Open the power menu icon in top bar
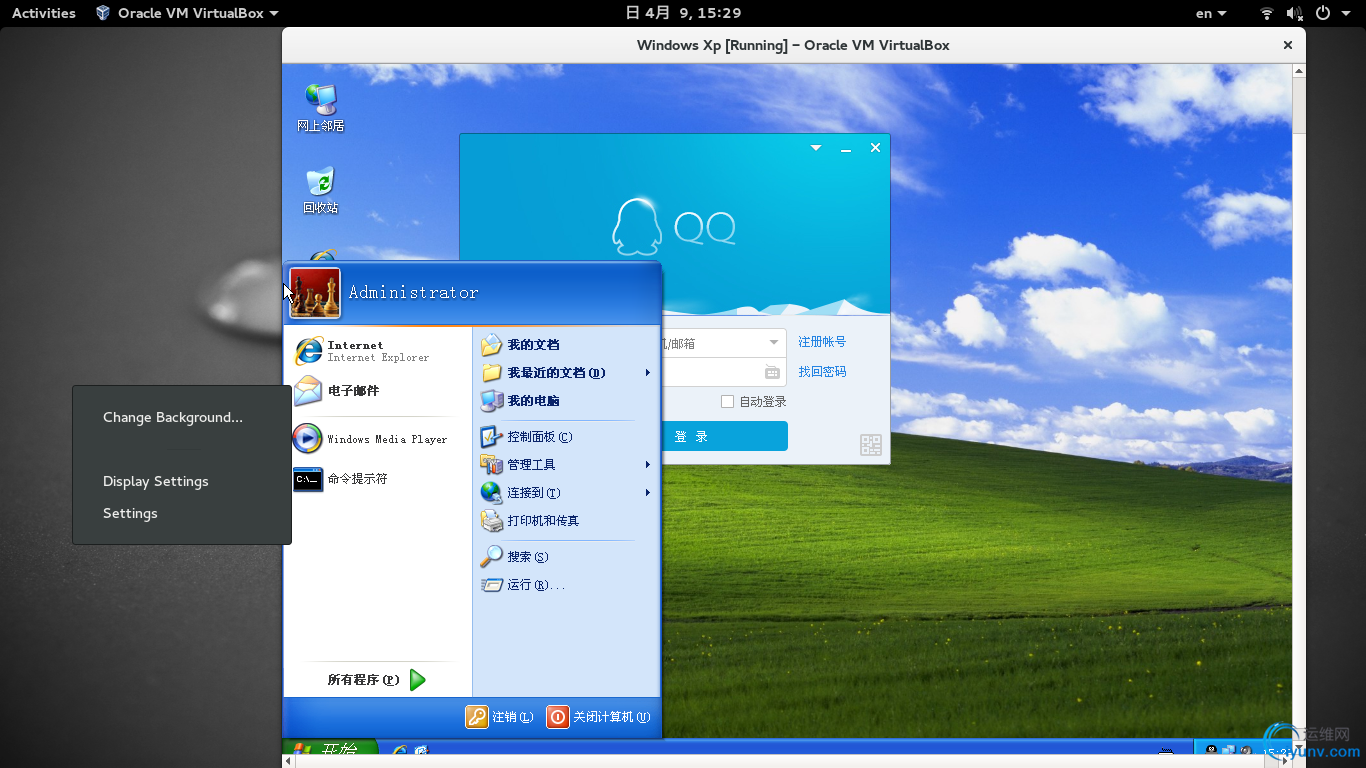Viewport: 1366px width, 768px height. pos(1323,13)
